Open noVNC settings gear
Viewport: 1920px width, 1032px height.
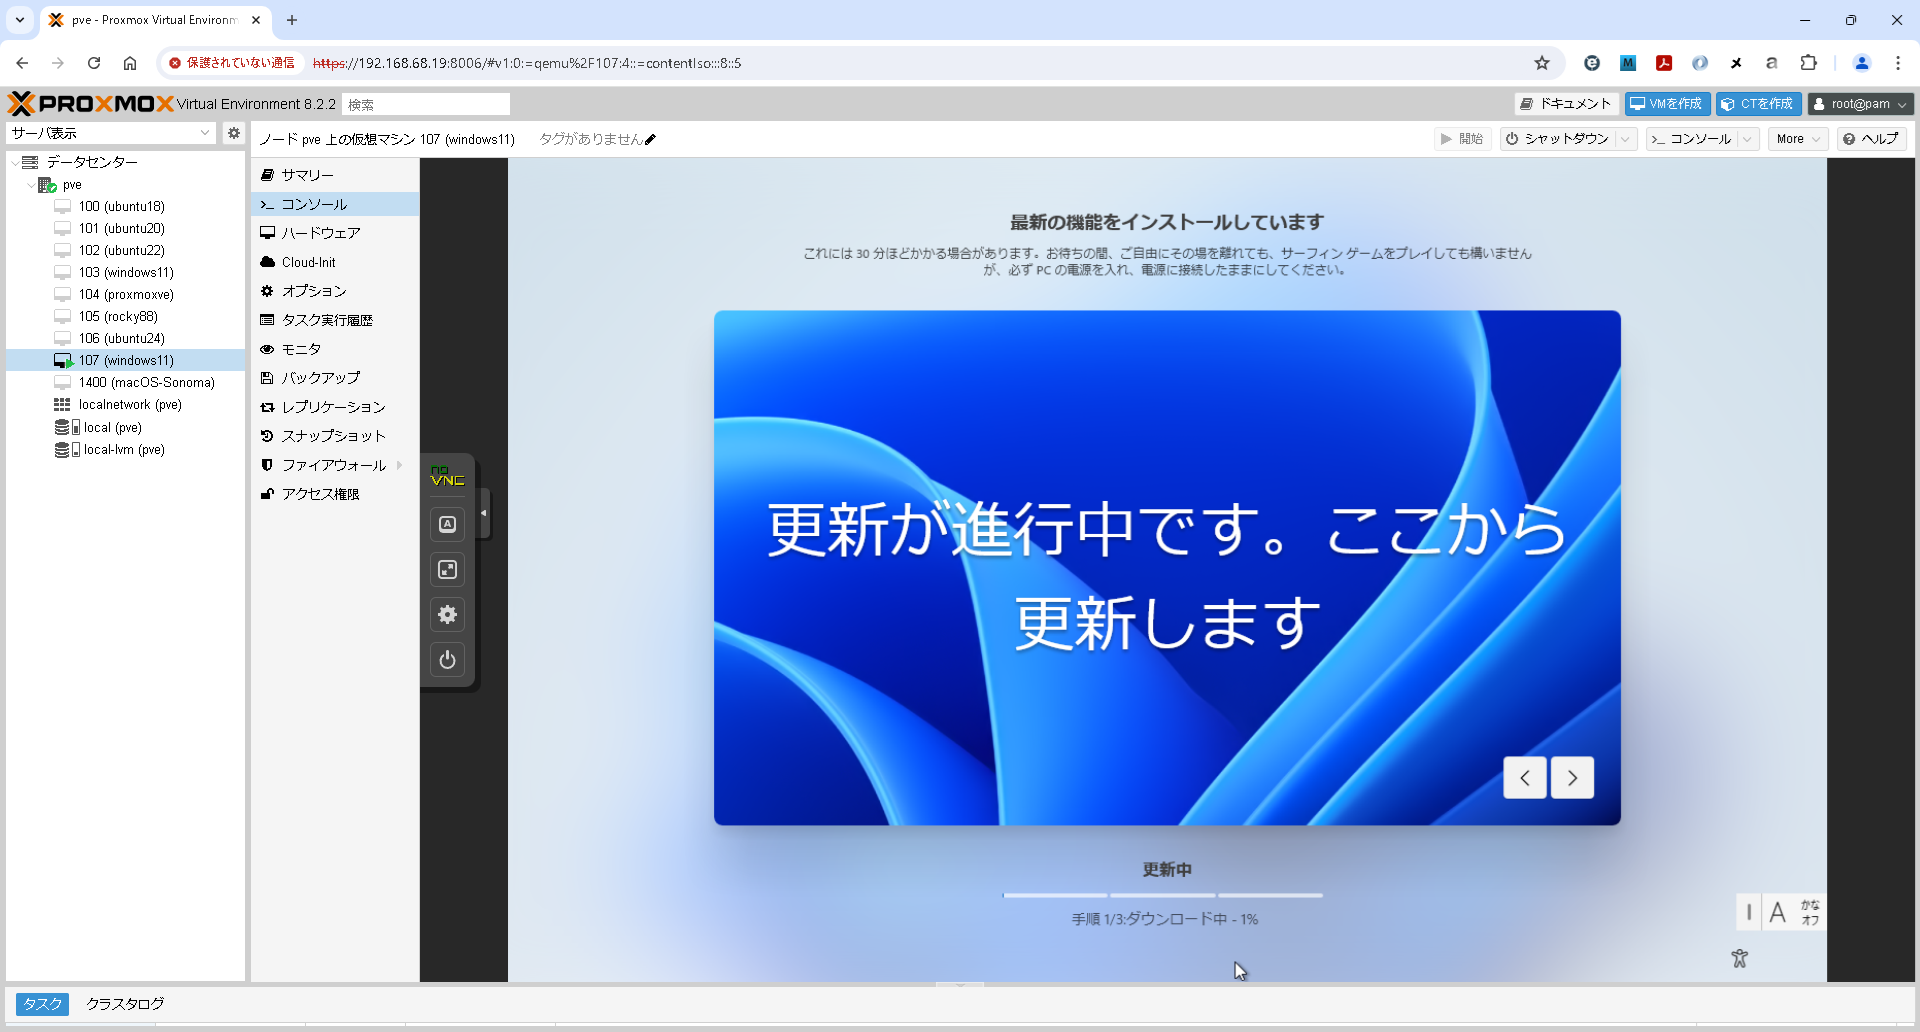point(447,615)
